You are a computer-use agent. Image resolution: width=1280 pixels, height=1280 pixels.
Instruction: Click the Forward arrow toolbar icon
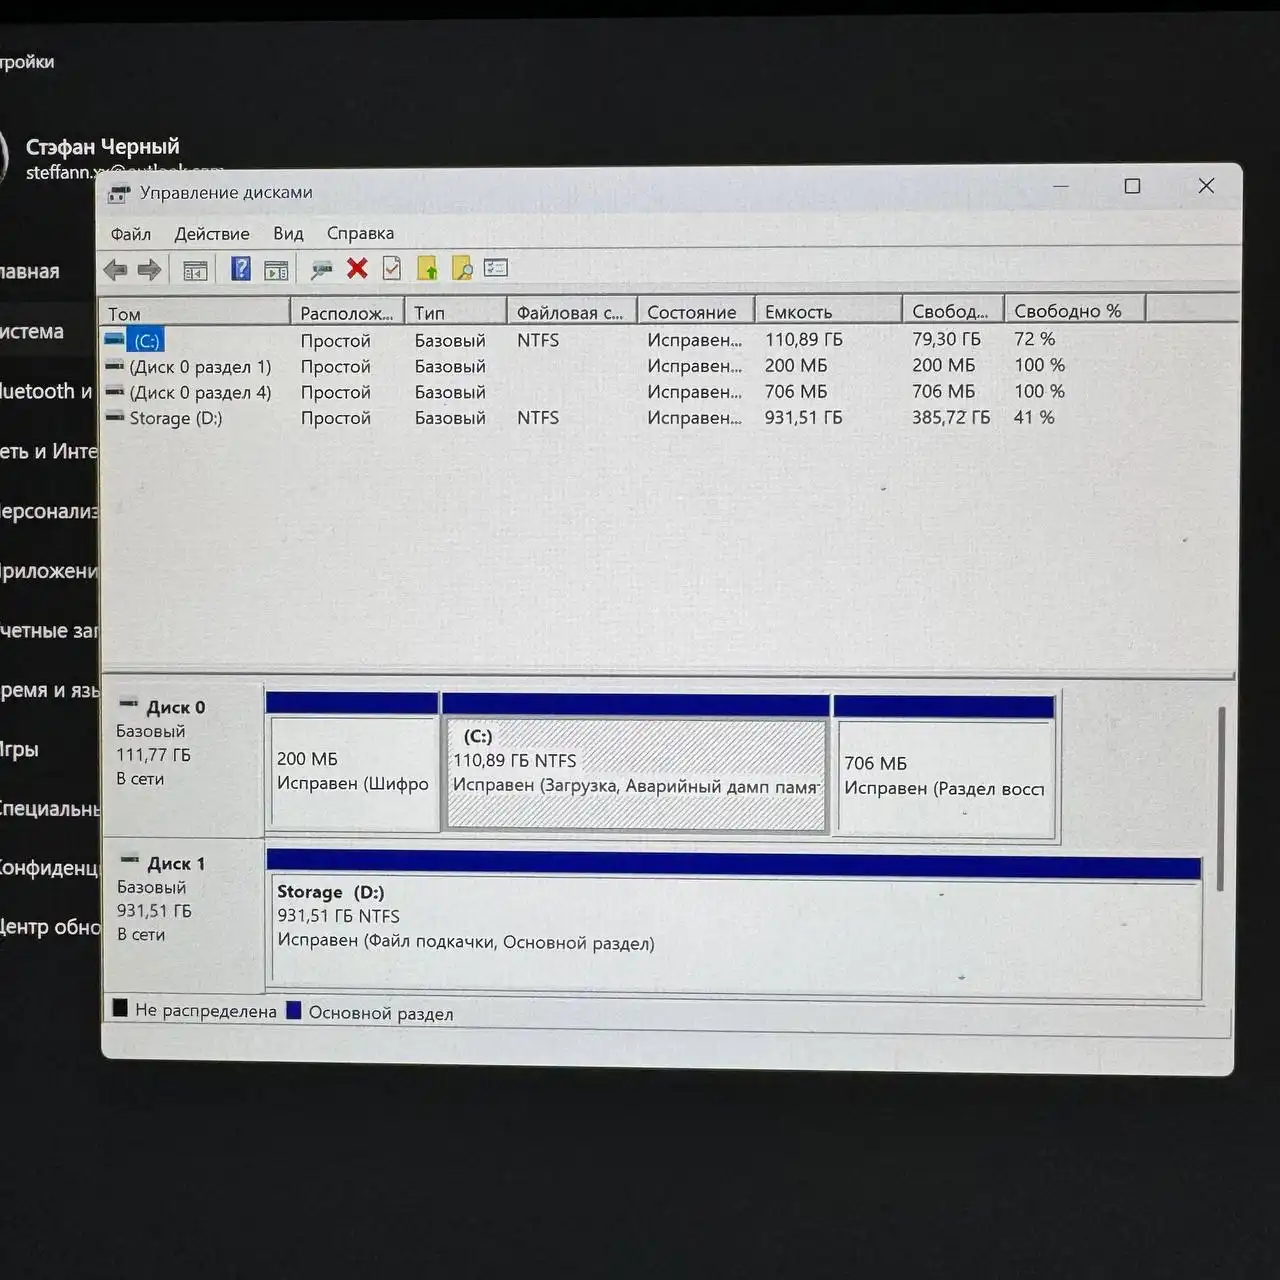tap(150, 269)
